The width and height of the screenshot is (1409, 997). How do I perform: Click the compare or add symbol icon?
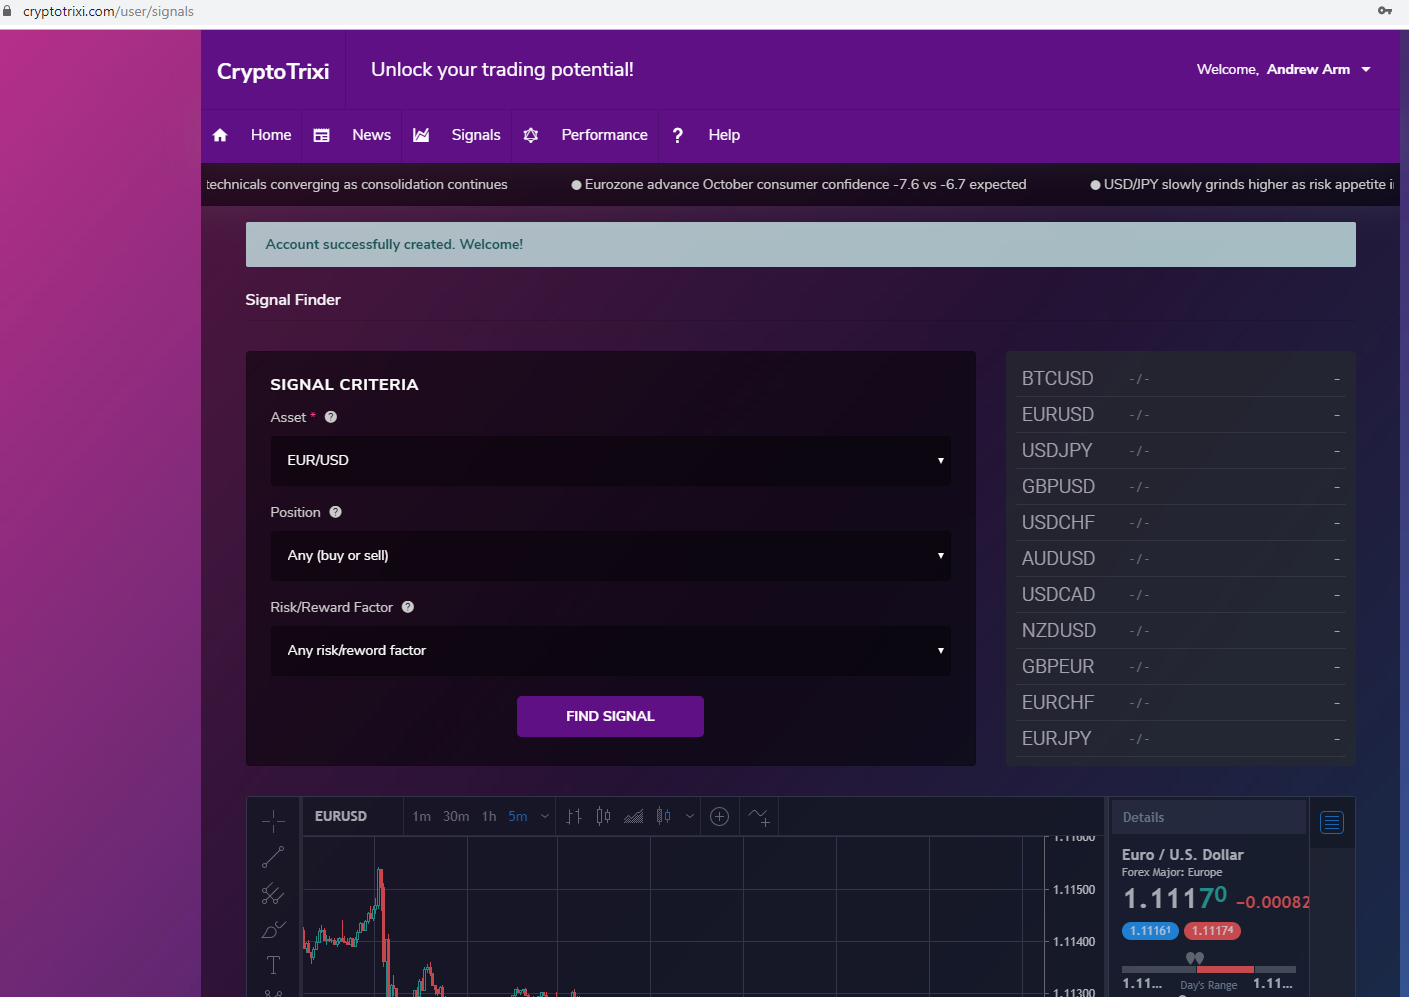click(x=719, y=817)
